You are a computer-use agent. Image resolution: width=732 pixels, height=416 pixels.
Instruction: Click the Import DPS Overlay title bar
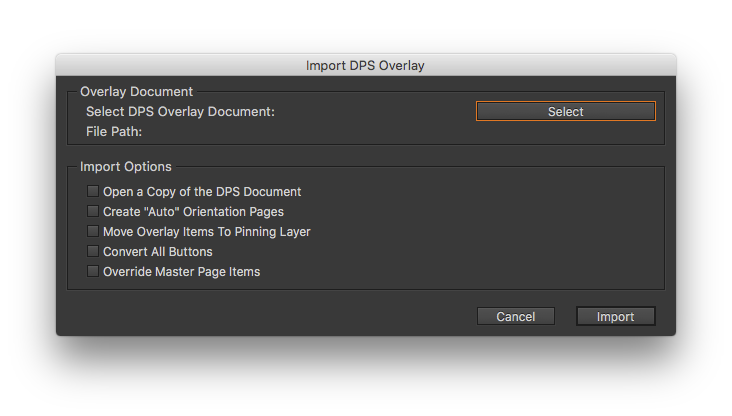366,65
